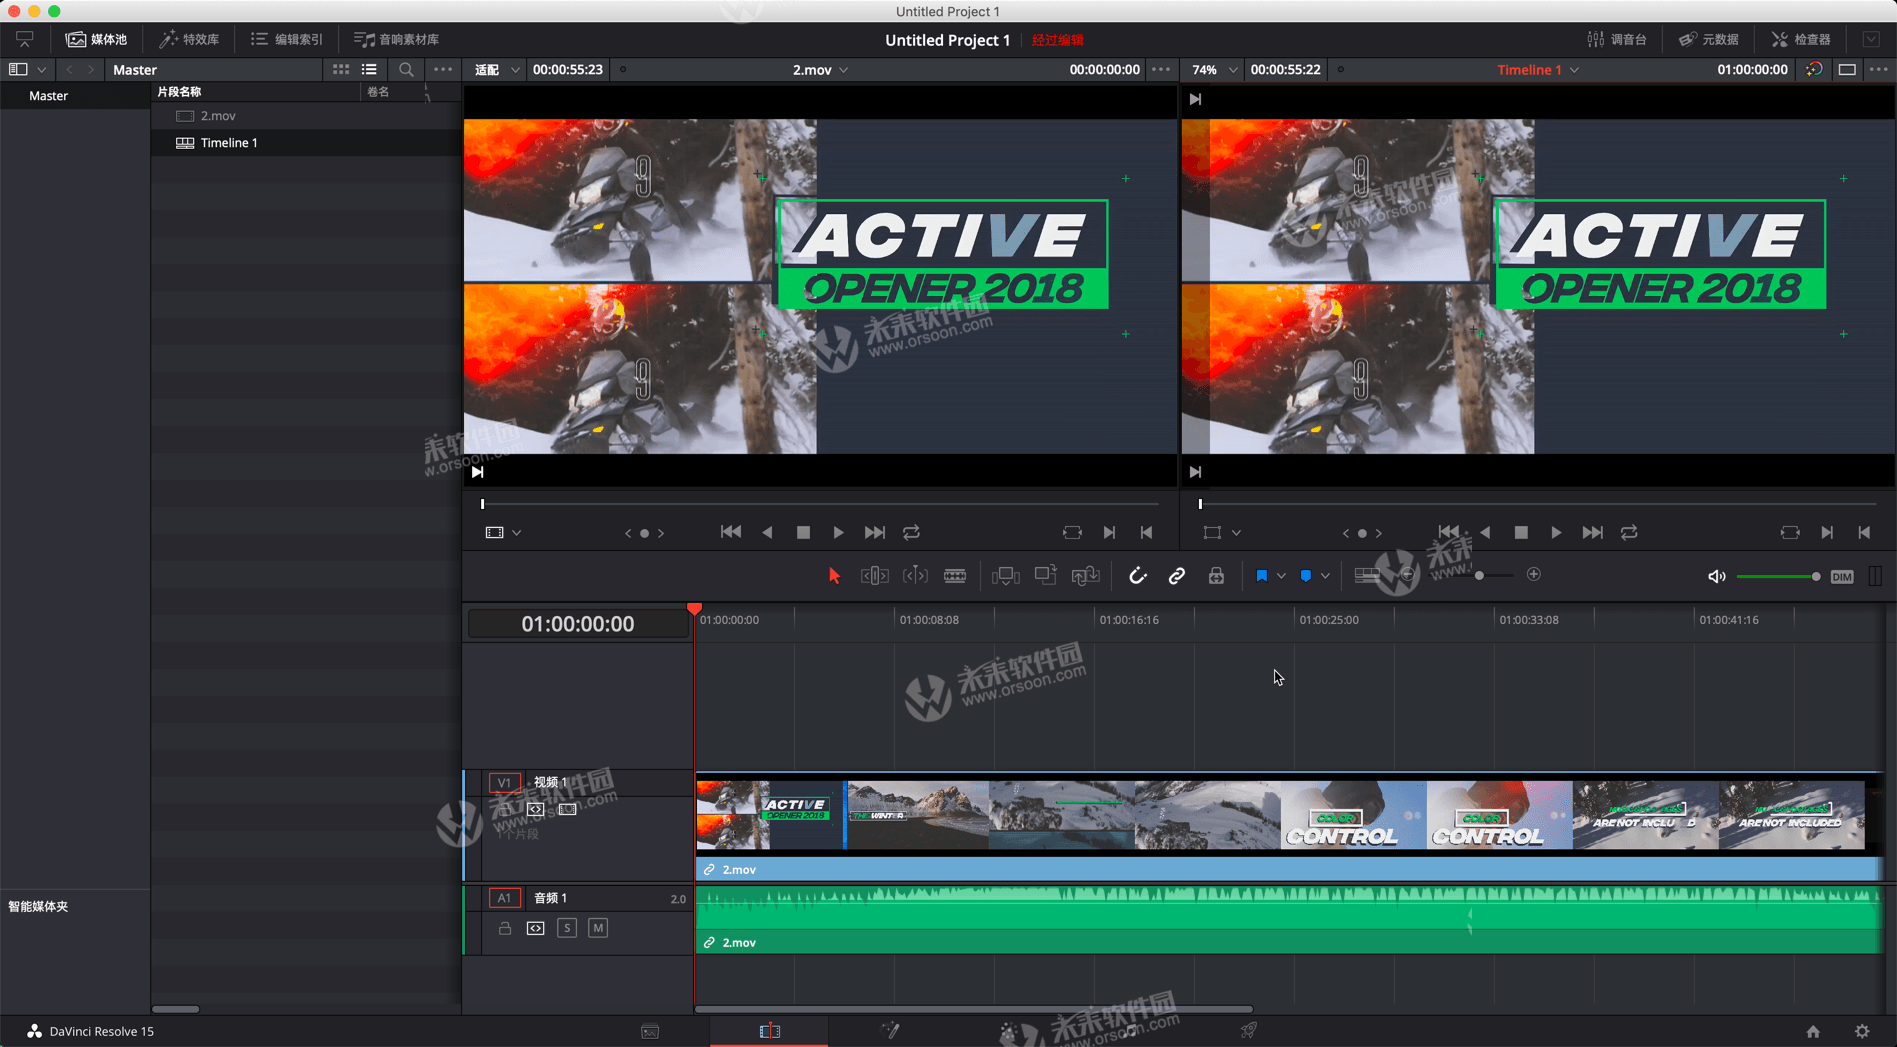Switch media pool to list view
The image size is (1897, 1047).
(x=369, y=69)
